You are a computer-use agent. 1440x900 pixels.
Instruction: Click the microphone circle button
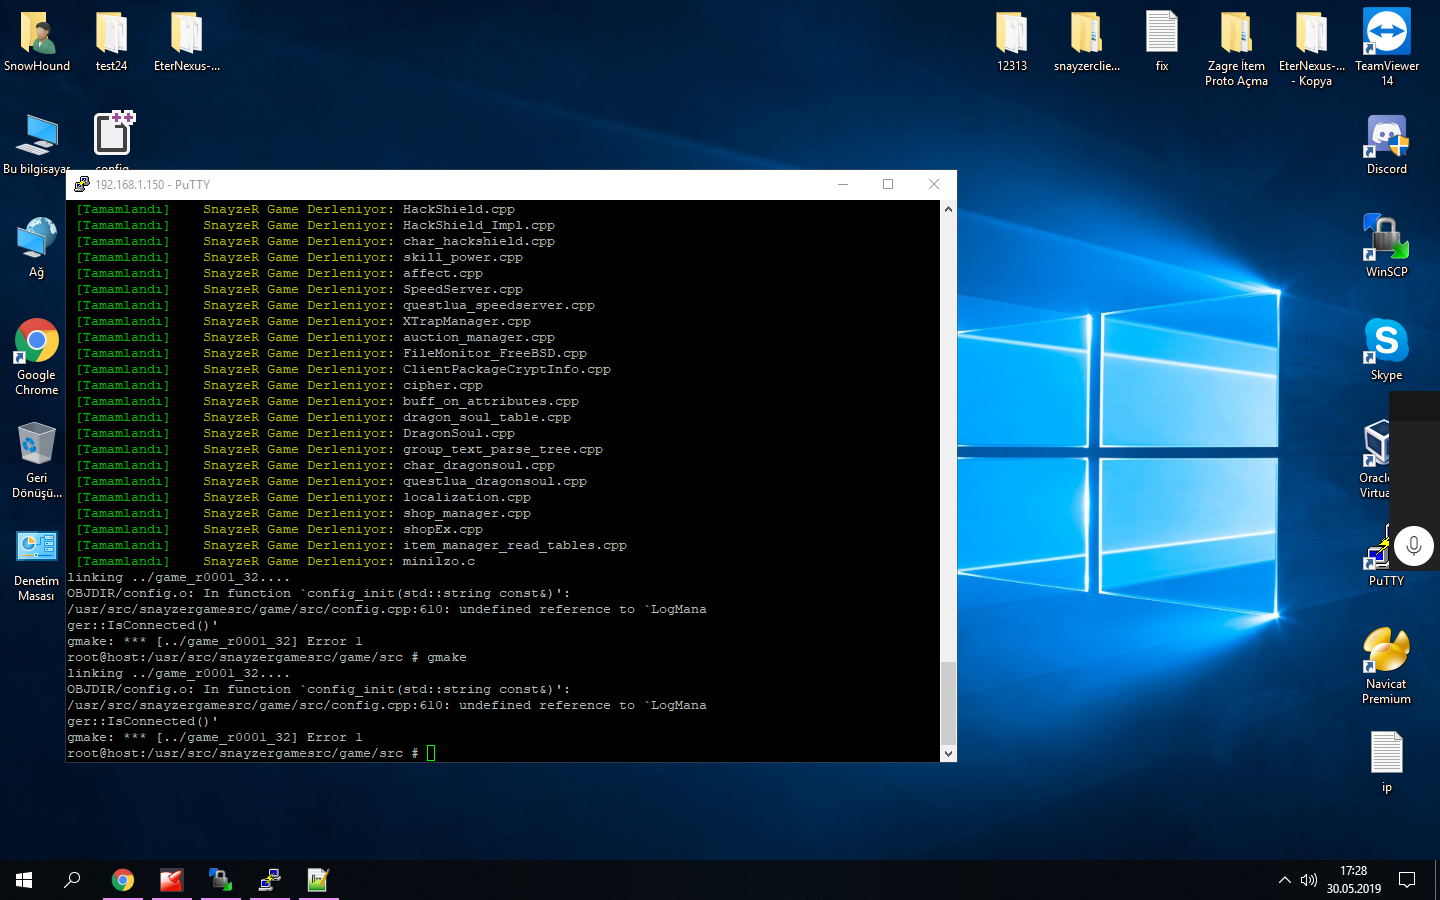pos(1414,546)
